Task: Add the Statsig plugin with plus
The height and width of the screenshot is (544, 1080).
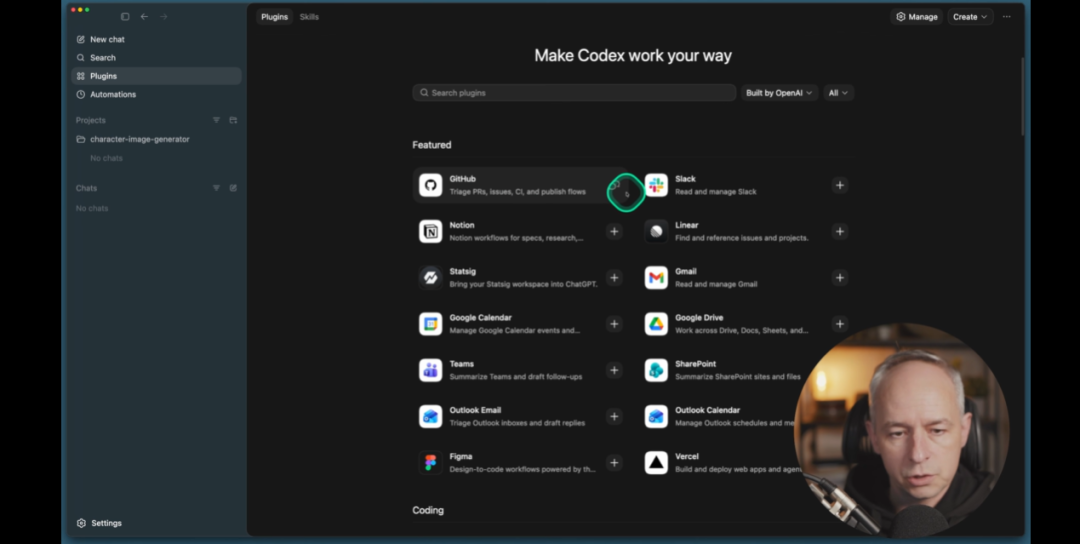Action: pyautogui.click(x=614, y=278)
